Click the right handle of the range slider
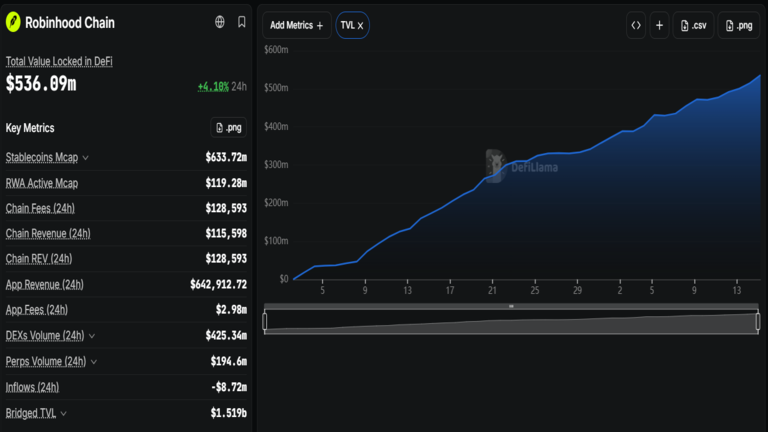 click(x=758, y=321)
